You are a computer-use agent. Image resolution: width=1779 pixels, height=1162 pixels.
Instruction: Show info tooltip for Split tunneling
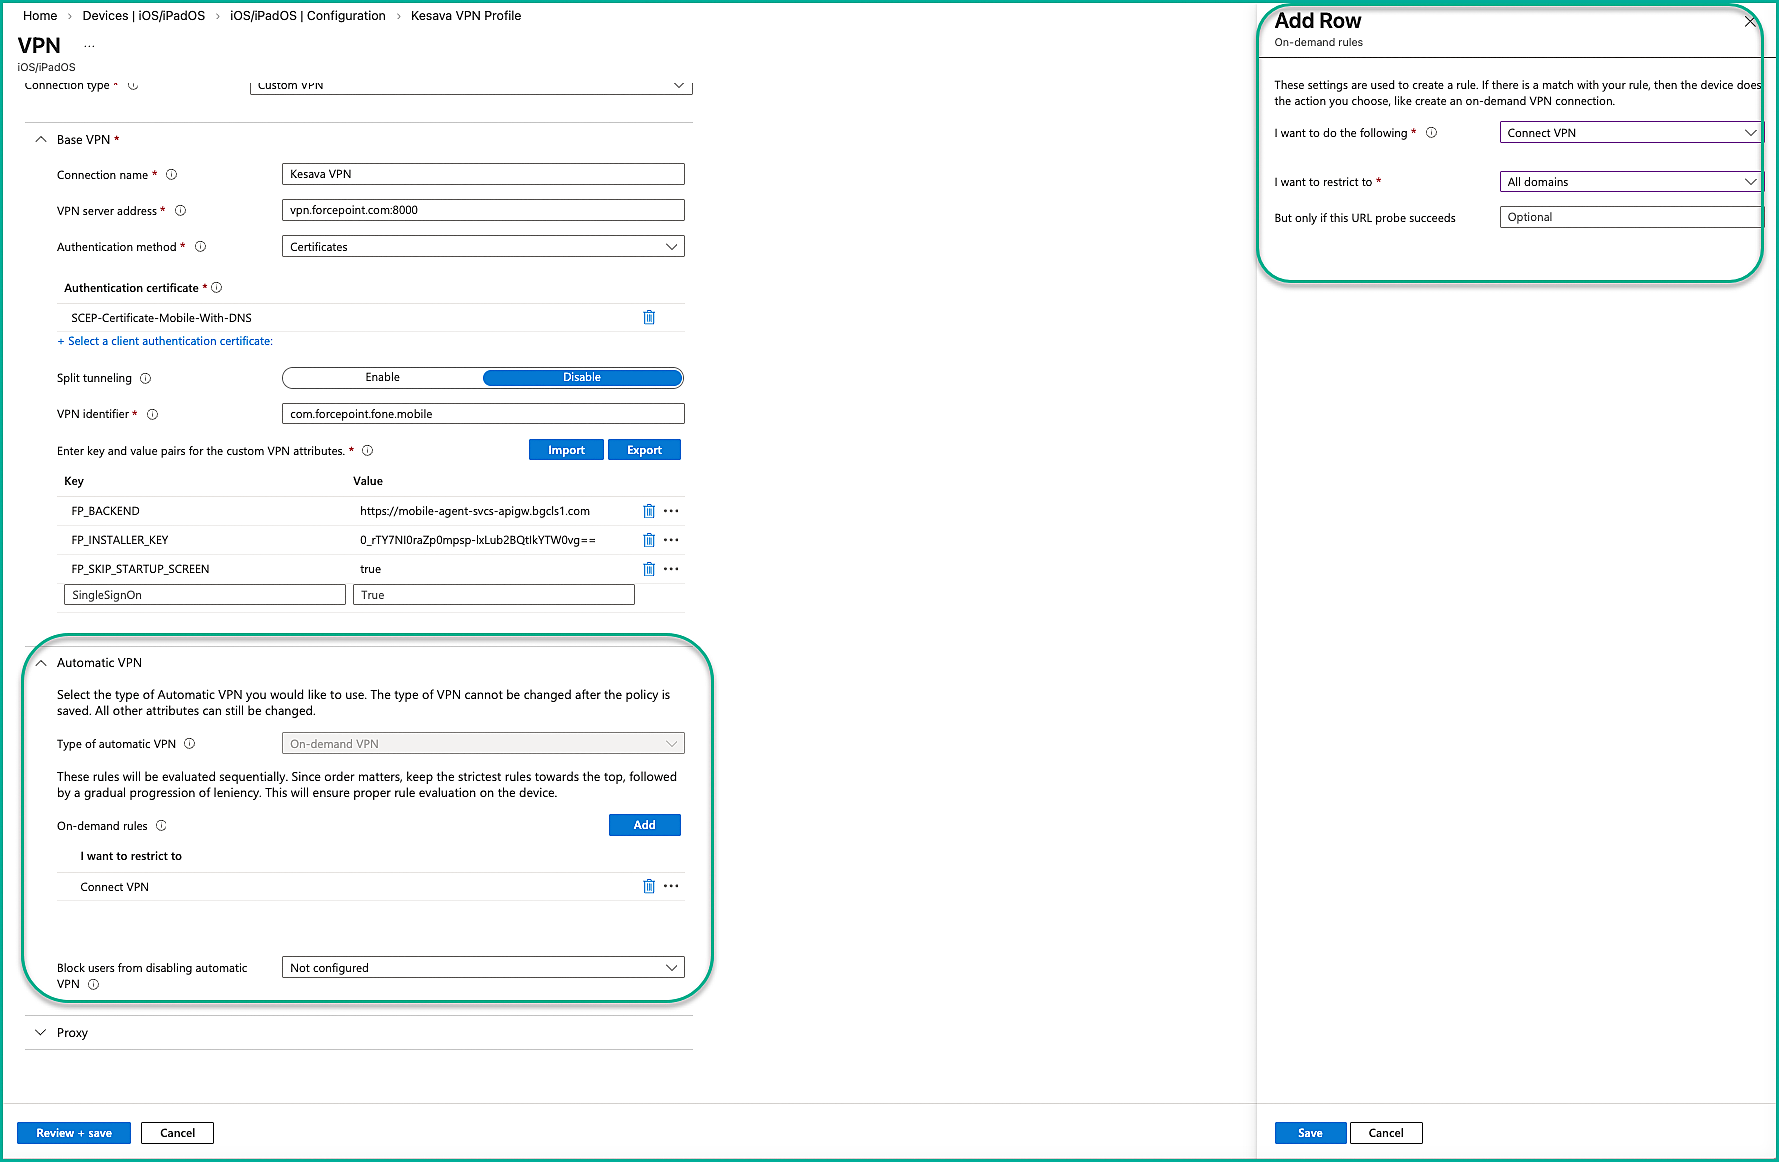[x=146, y=378]
